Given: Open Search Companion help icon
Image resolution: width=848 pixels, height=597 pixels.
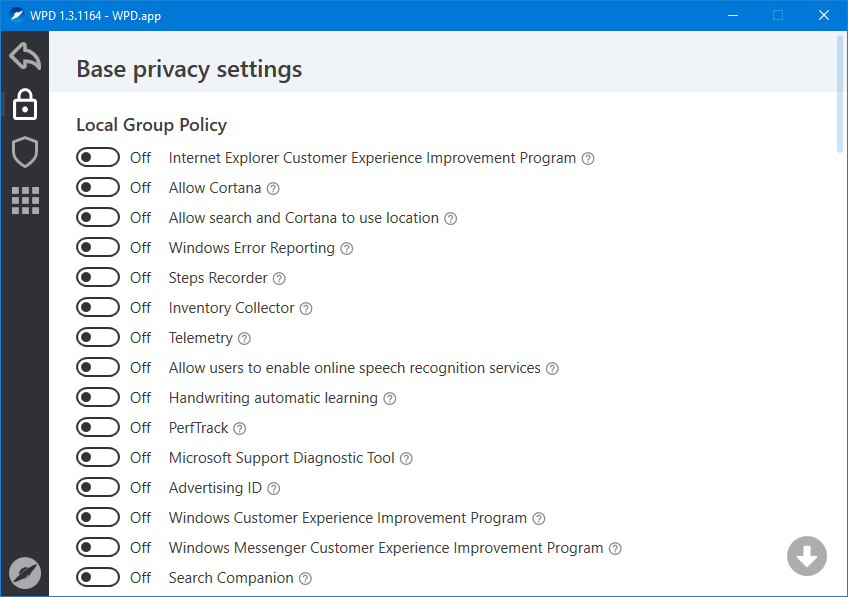Looking at the screenshot, I should pos(305,579).
